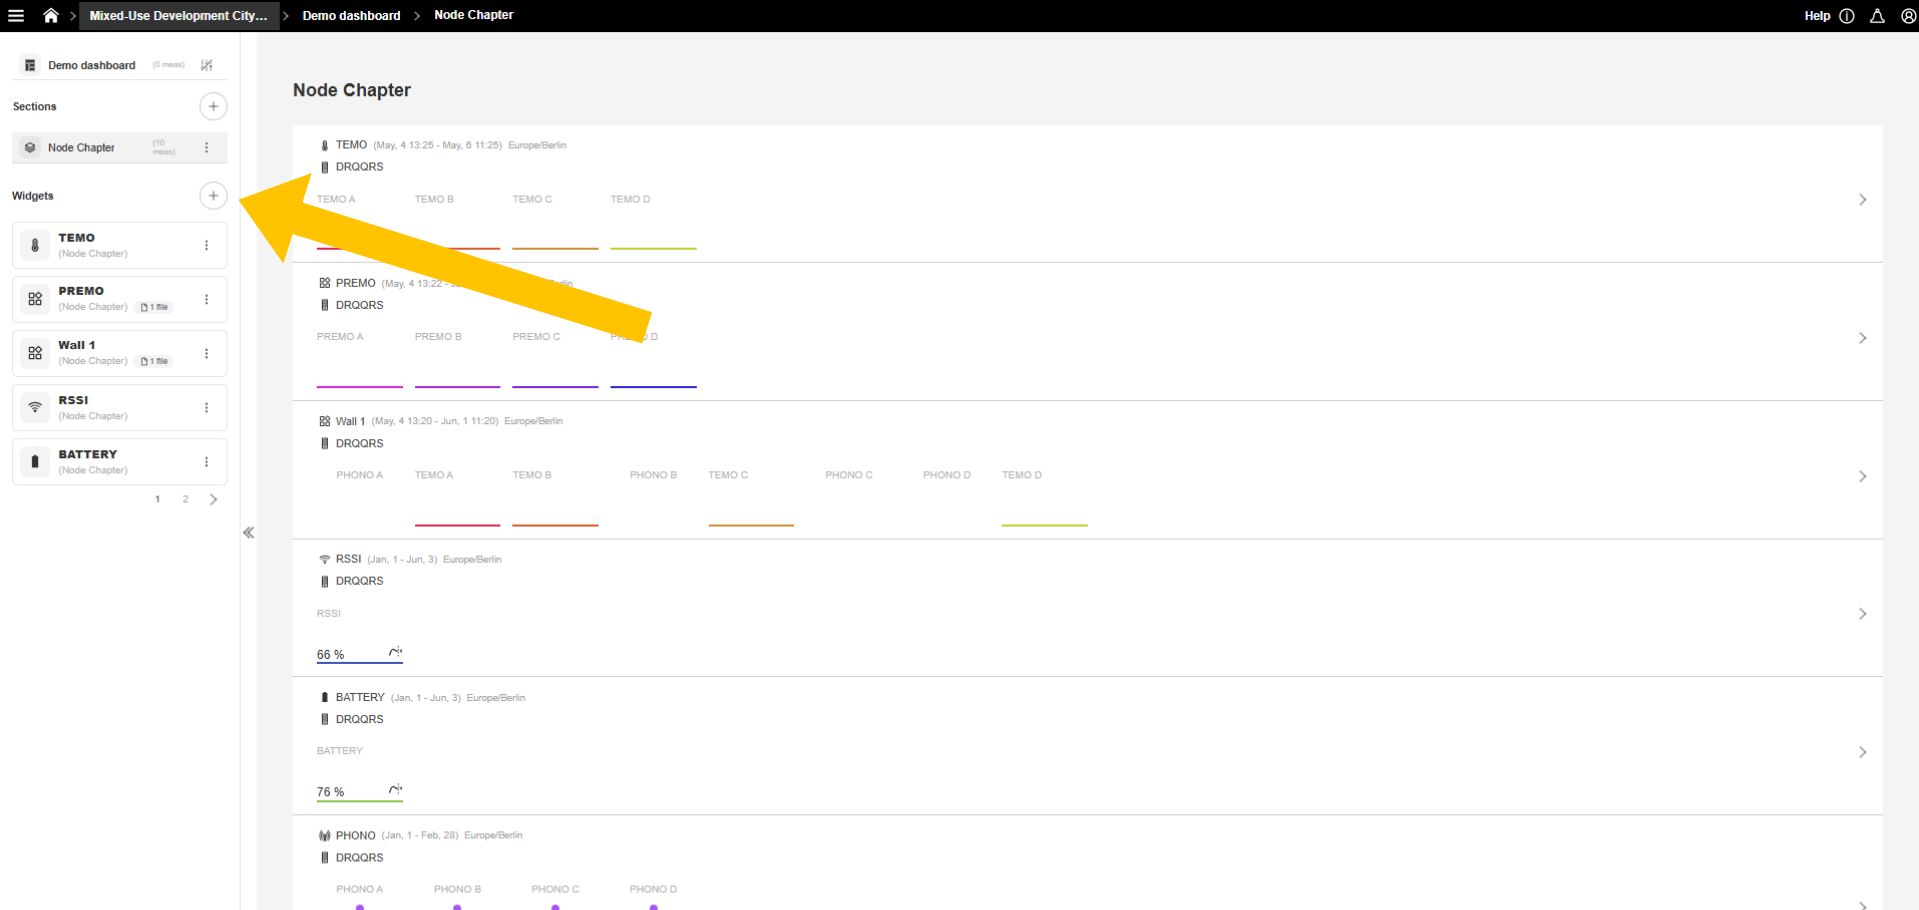Expand the Wall 1 row with right chevron

pos(1862,476)
